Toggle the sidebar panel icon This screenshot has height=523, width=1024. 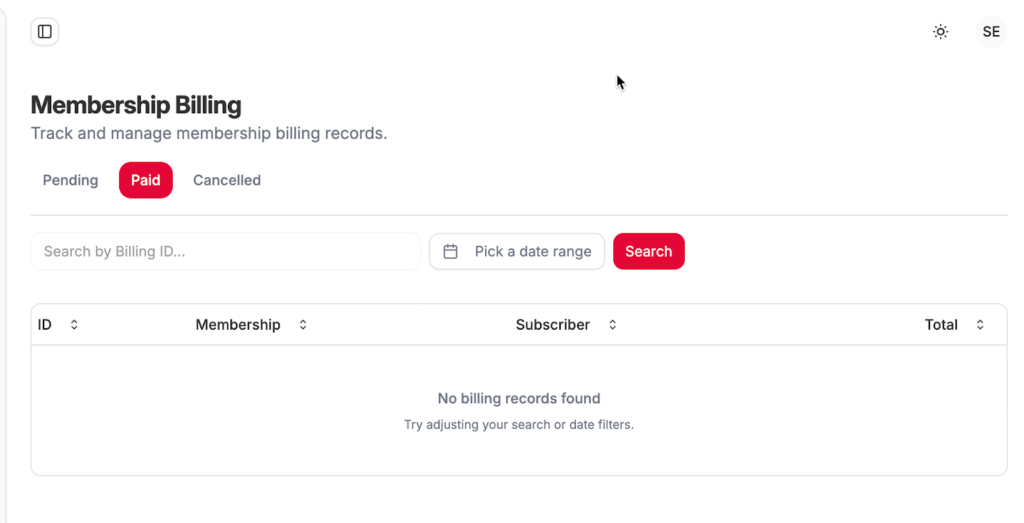[45, 32]
